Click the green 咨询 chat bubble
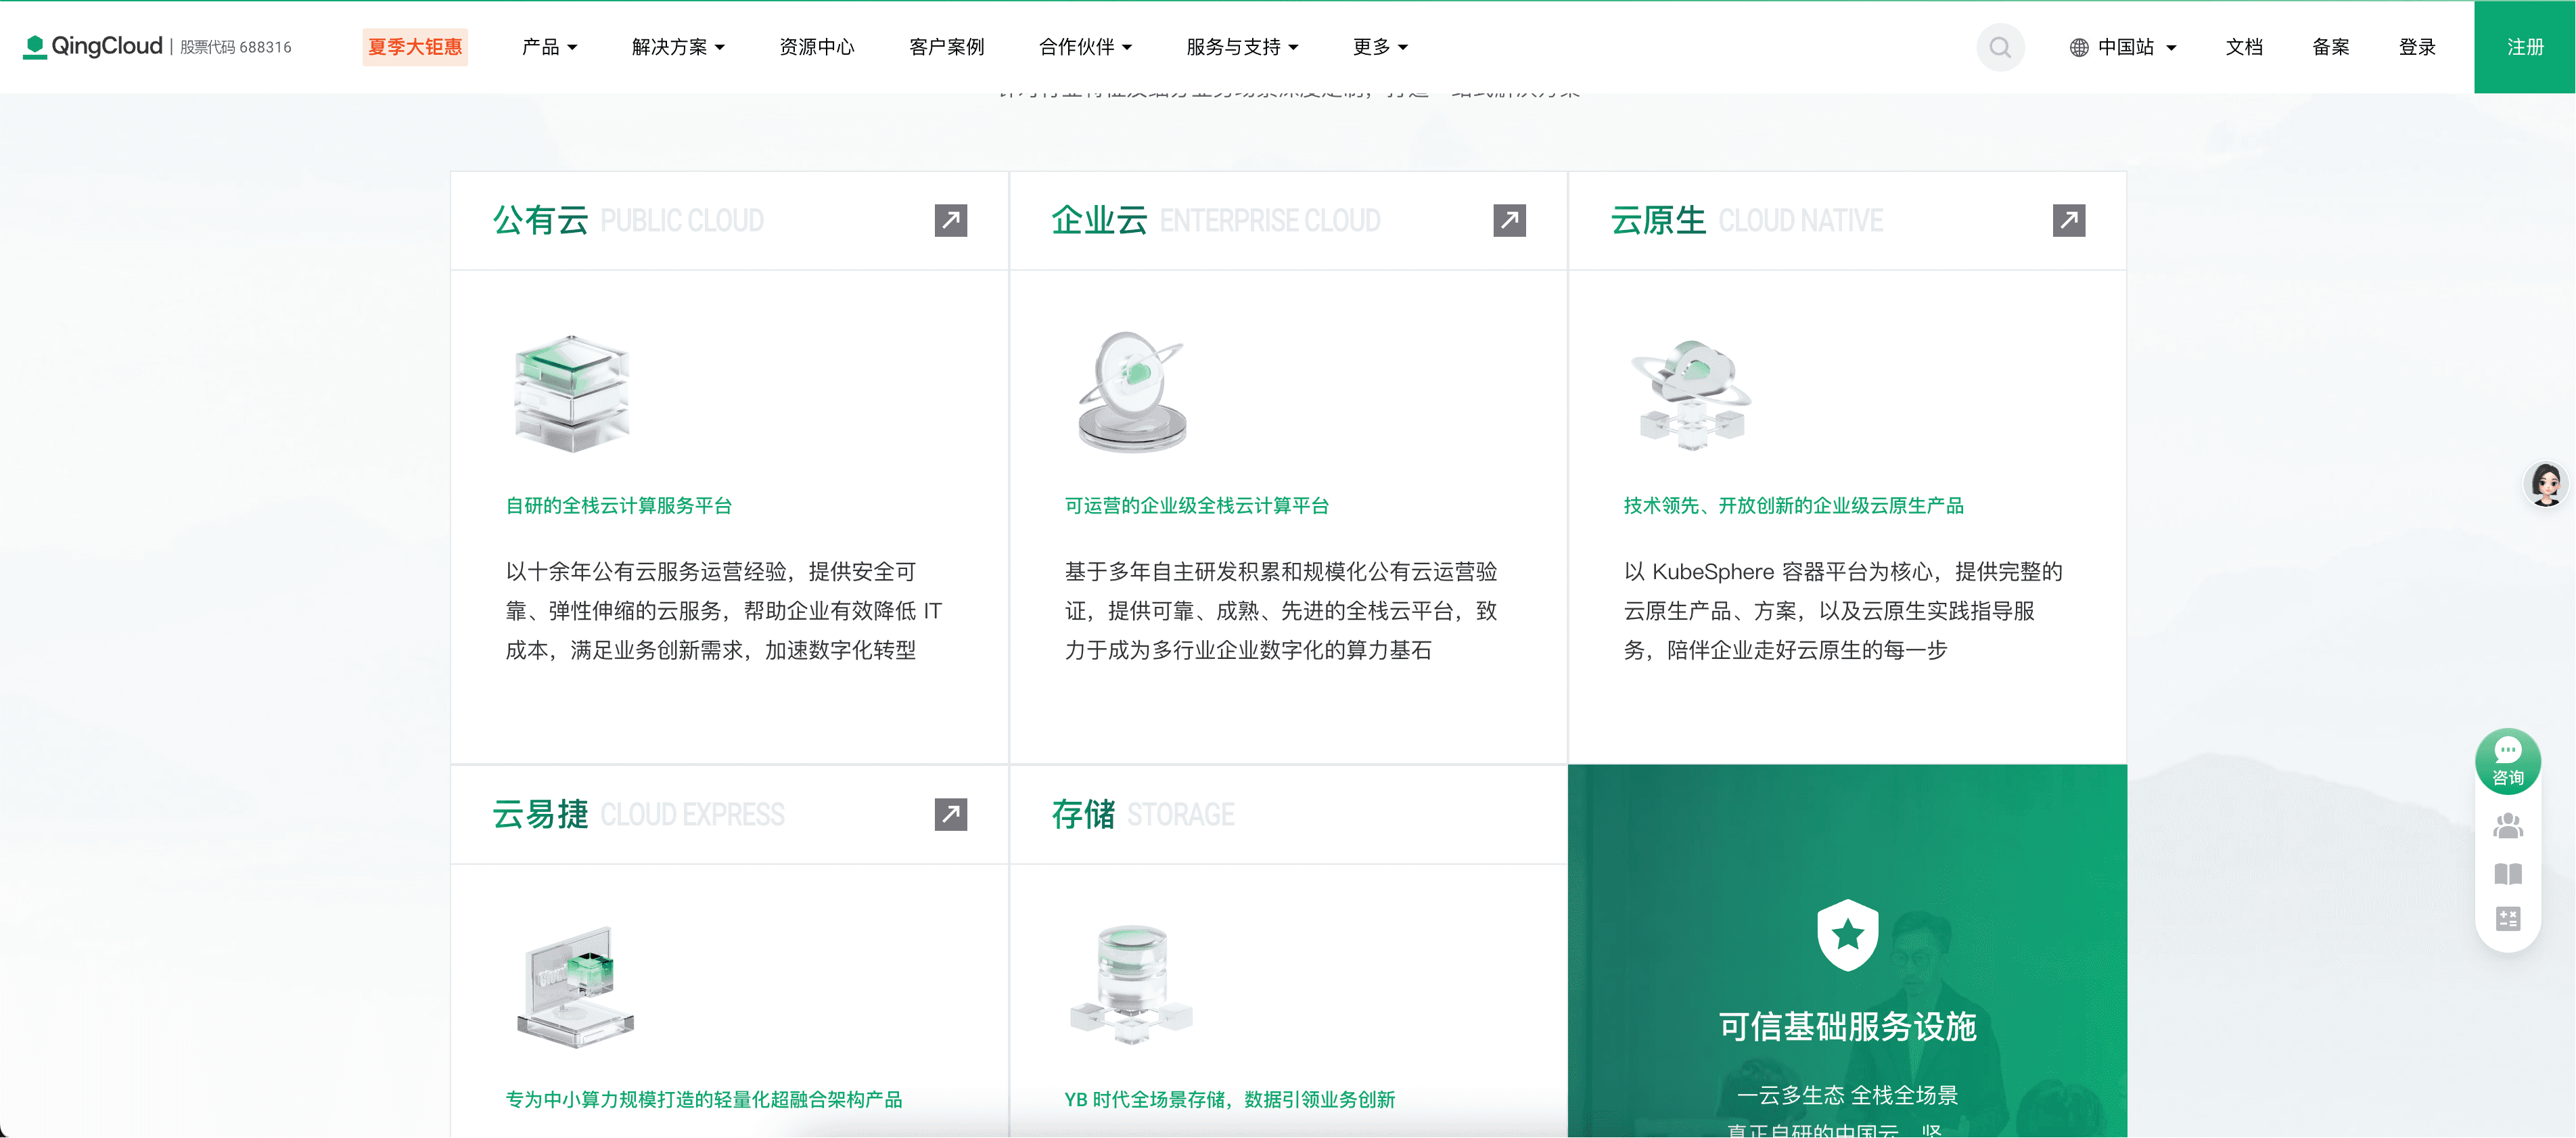Screen dimensions: 2576x1138 pyautogui.click(x=2507, y=761)
